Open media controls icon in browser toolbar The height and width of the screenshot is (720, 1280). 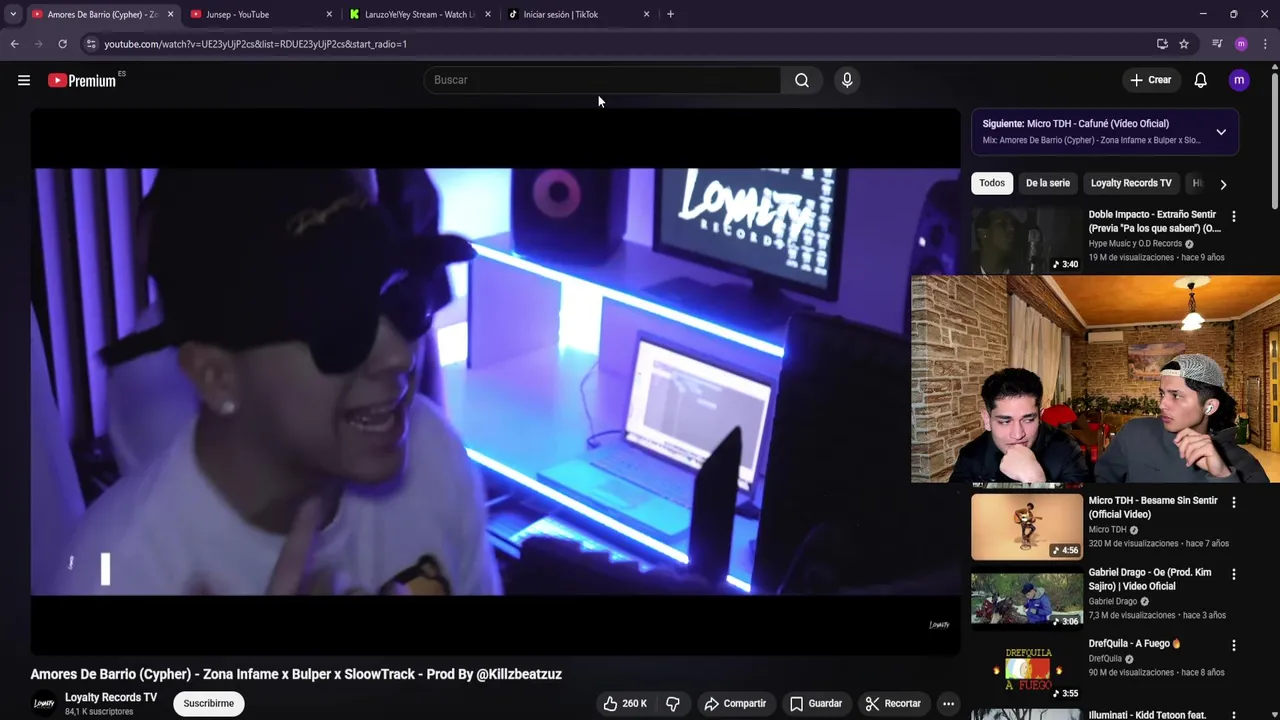(x=1217, y=44)
